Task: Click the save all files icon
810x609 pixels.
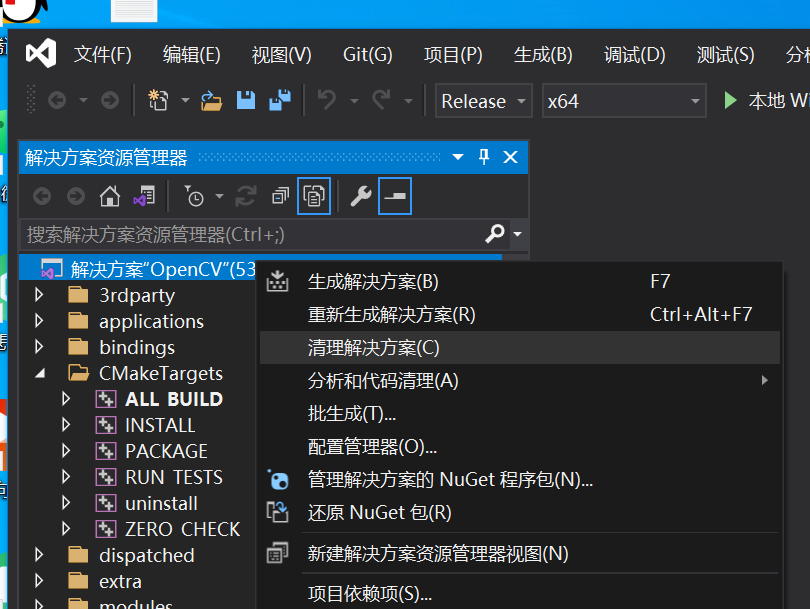Action: click(x=280, y=100)
